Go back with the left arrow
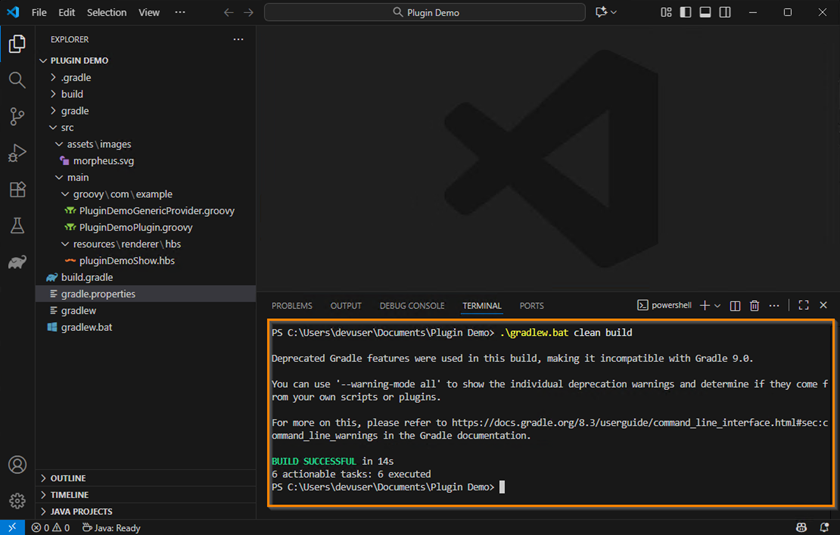This screenshot has height=535, width=840. tap(229, 12)
